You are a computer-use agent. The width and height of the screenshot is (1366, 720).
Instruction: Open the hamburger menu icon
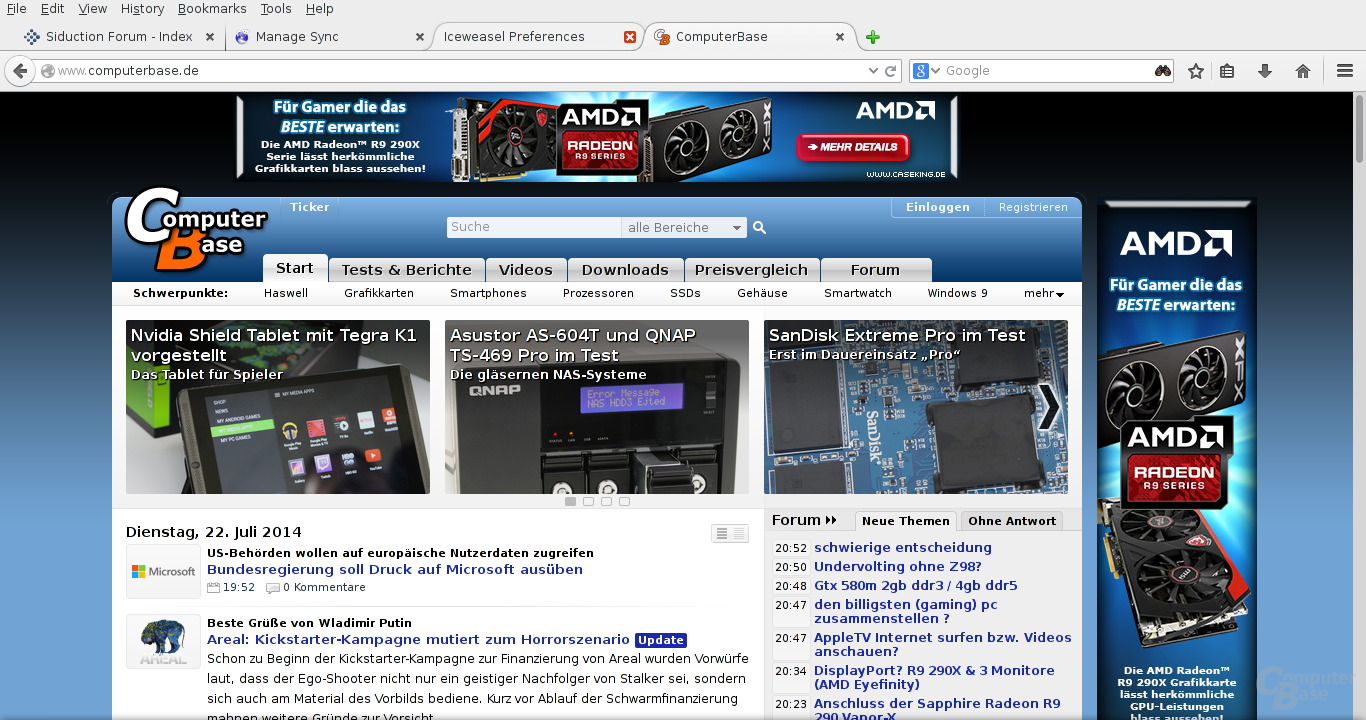coord(1345,71)
